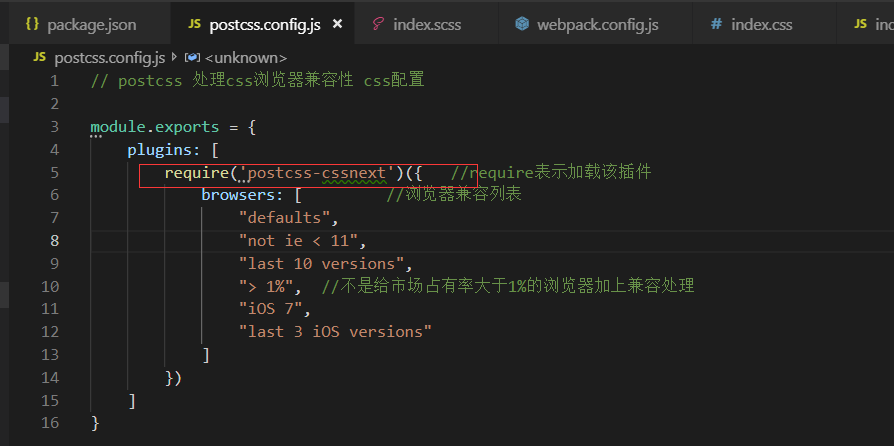The width and height of the screenshot is (894, 446).
Task: Click the symbol icon beside <unknown> breadcrumb
Action: coord(193,58)
